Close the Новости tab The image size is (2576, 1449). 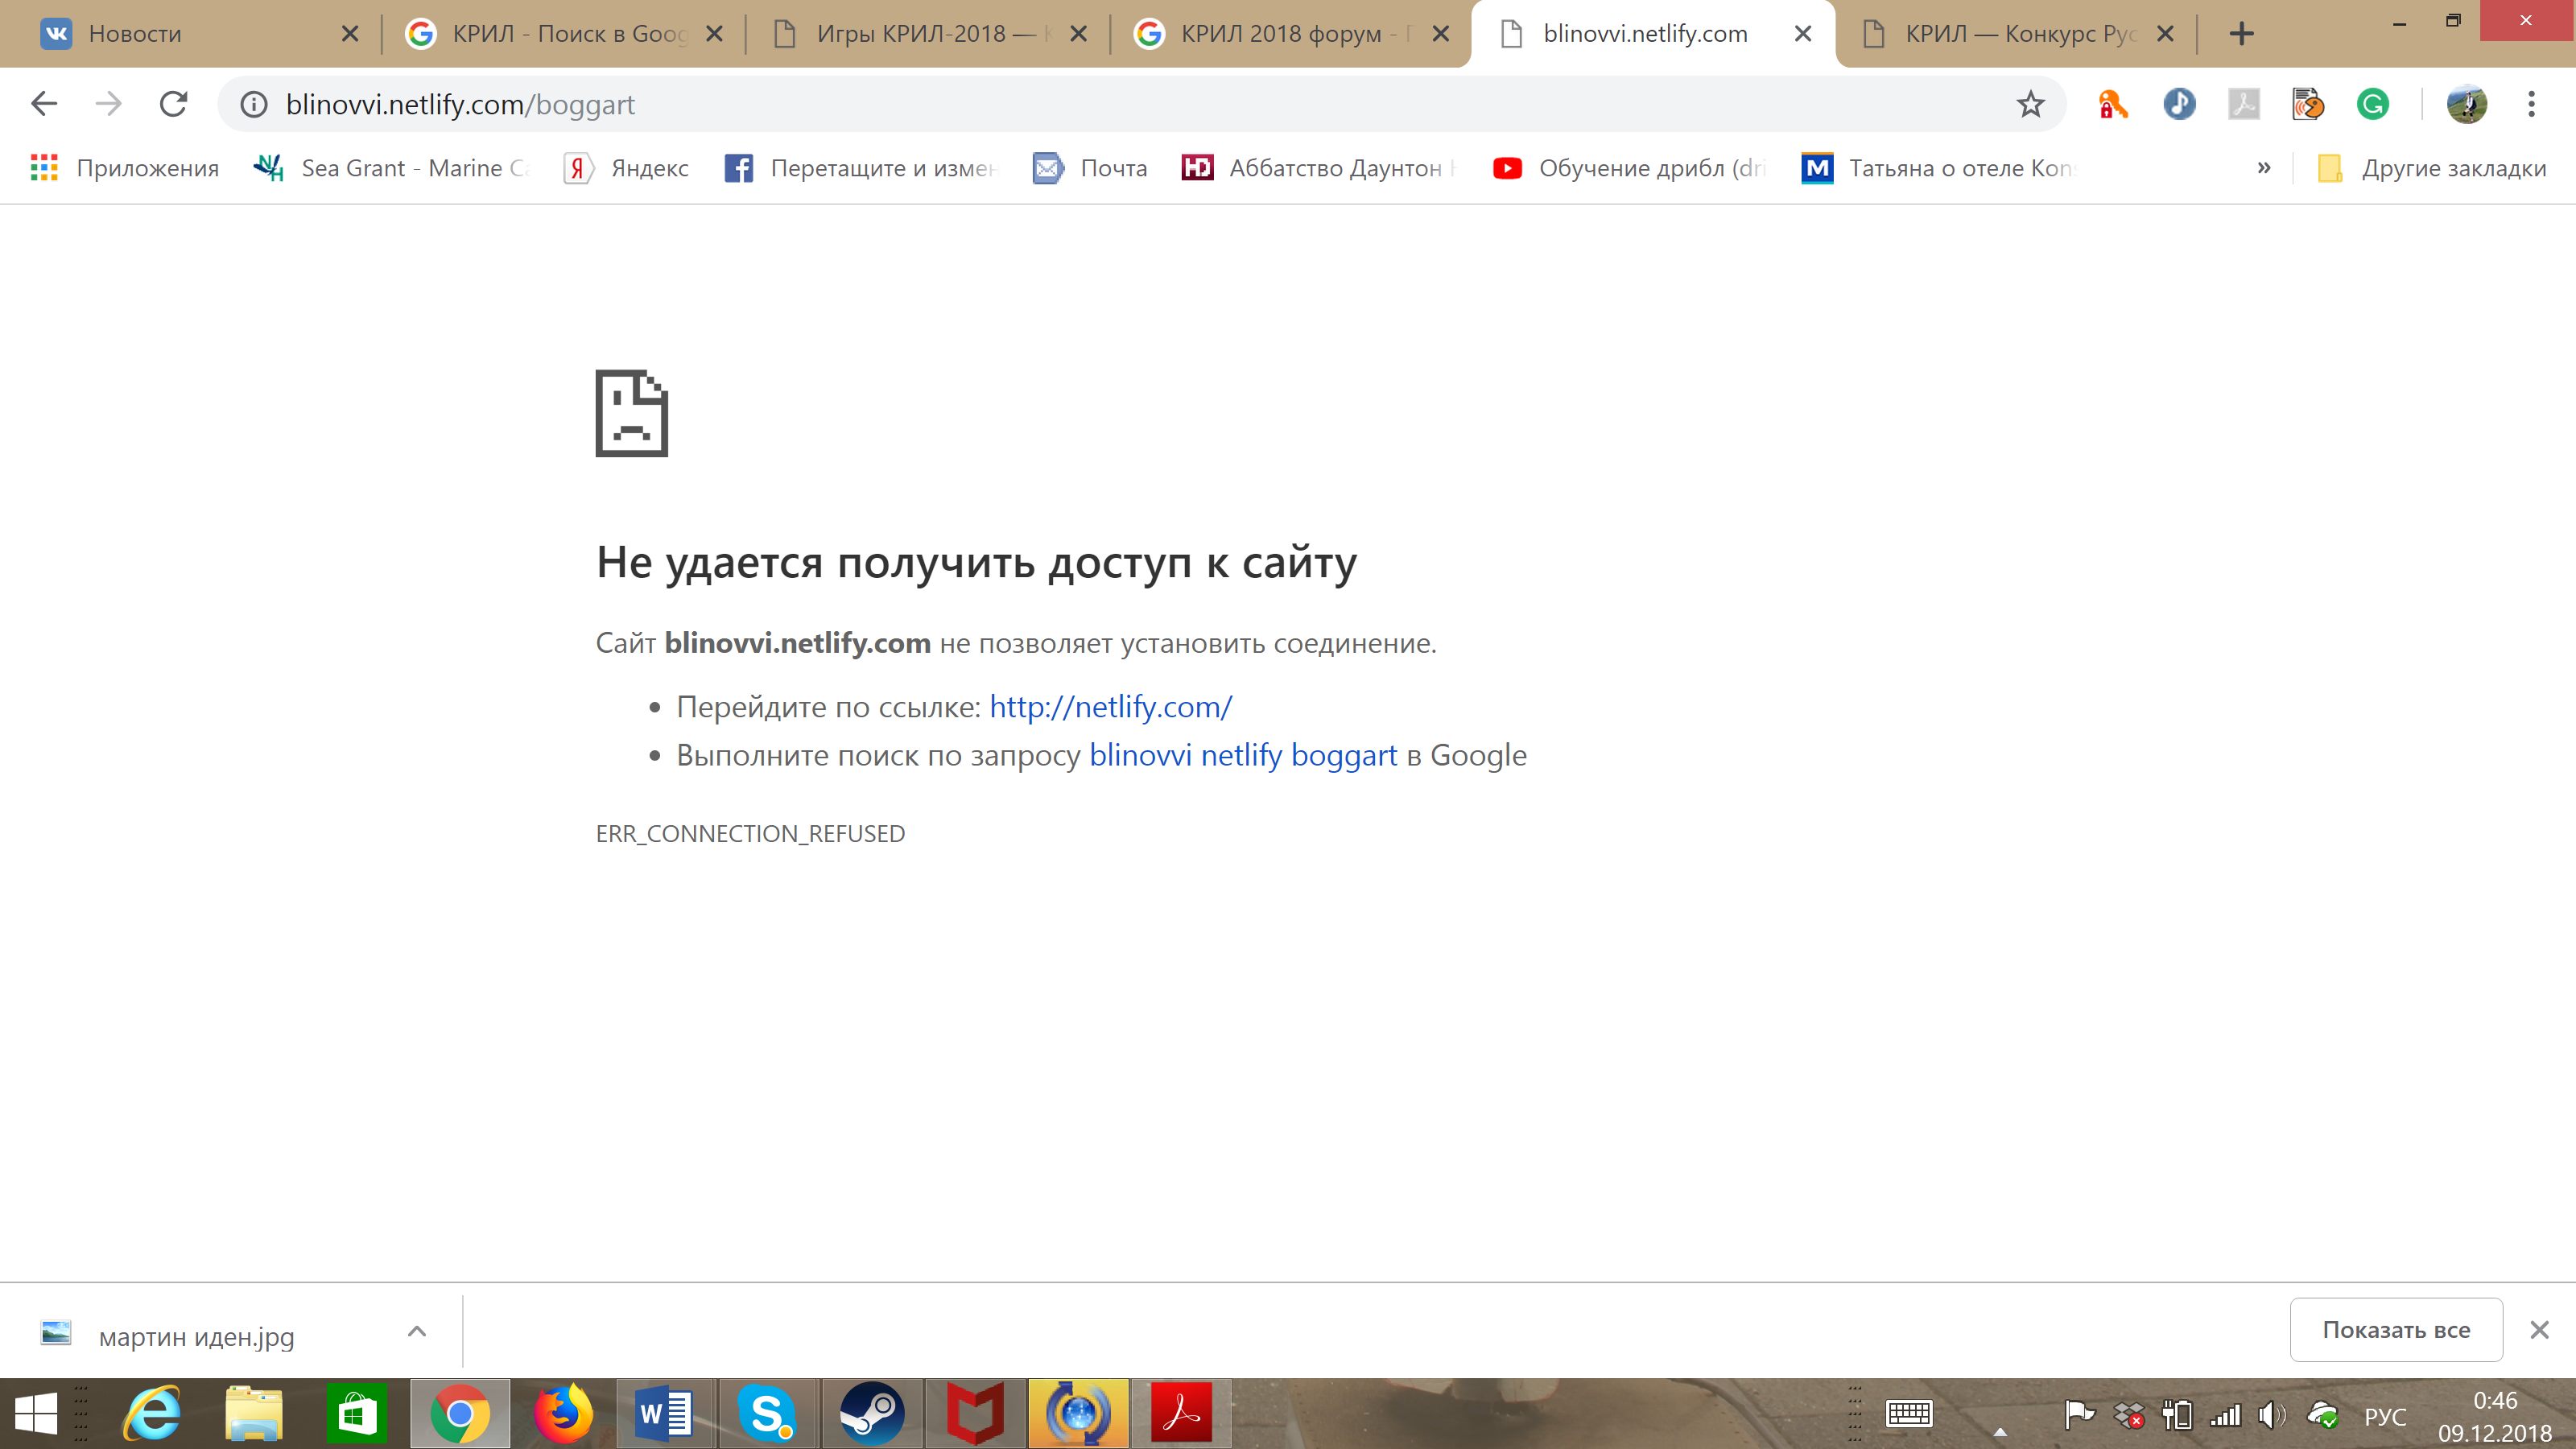point(350,34)
